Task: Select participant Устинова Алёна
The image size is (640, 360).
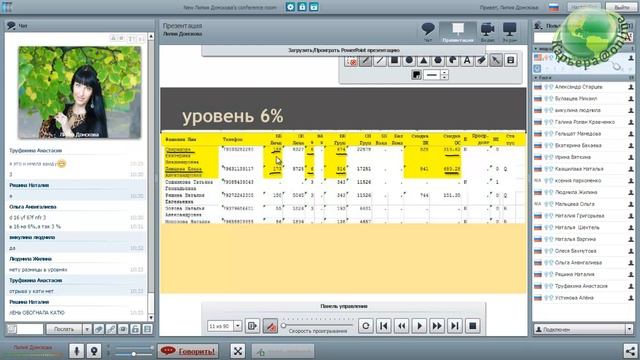Action: [584, 298]
